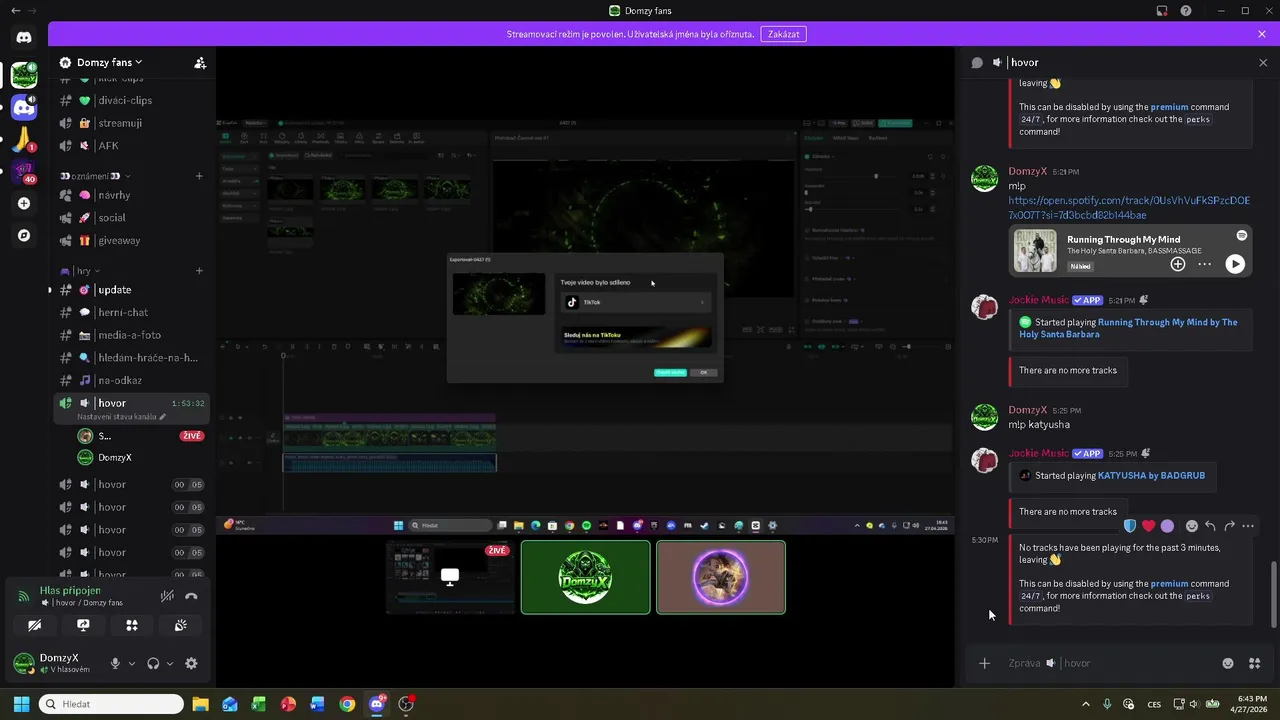Open the live stream preview tile marked ŽIVĚ

[450, 577]
